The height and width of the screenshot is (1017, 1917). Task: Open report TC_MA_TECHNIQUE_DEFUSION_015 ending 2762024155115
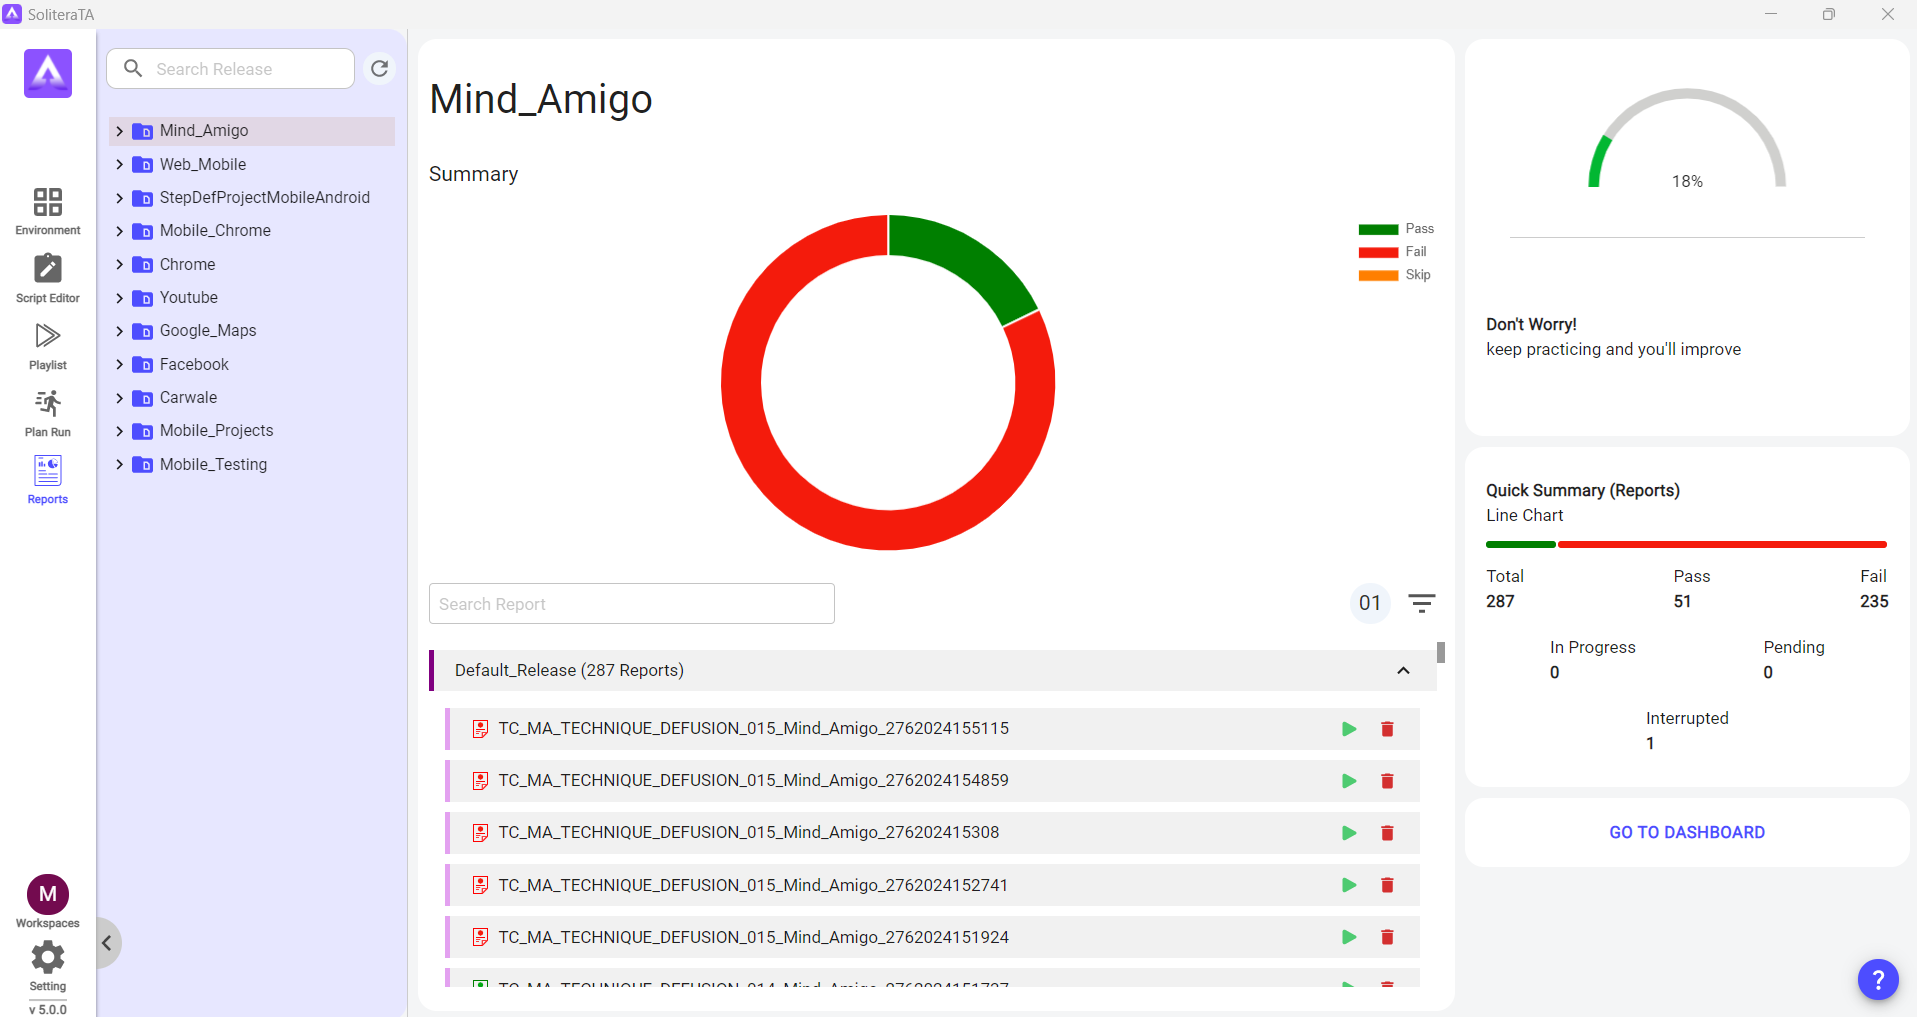753,729
